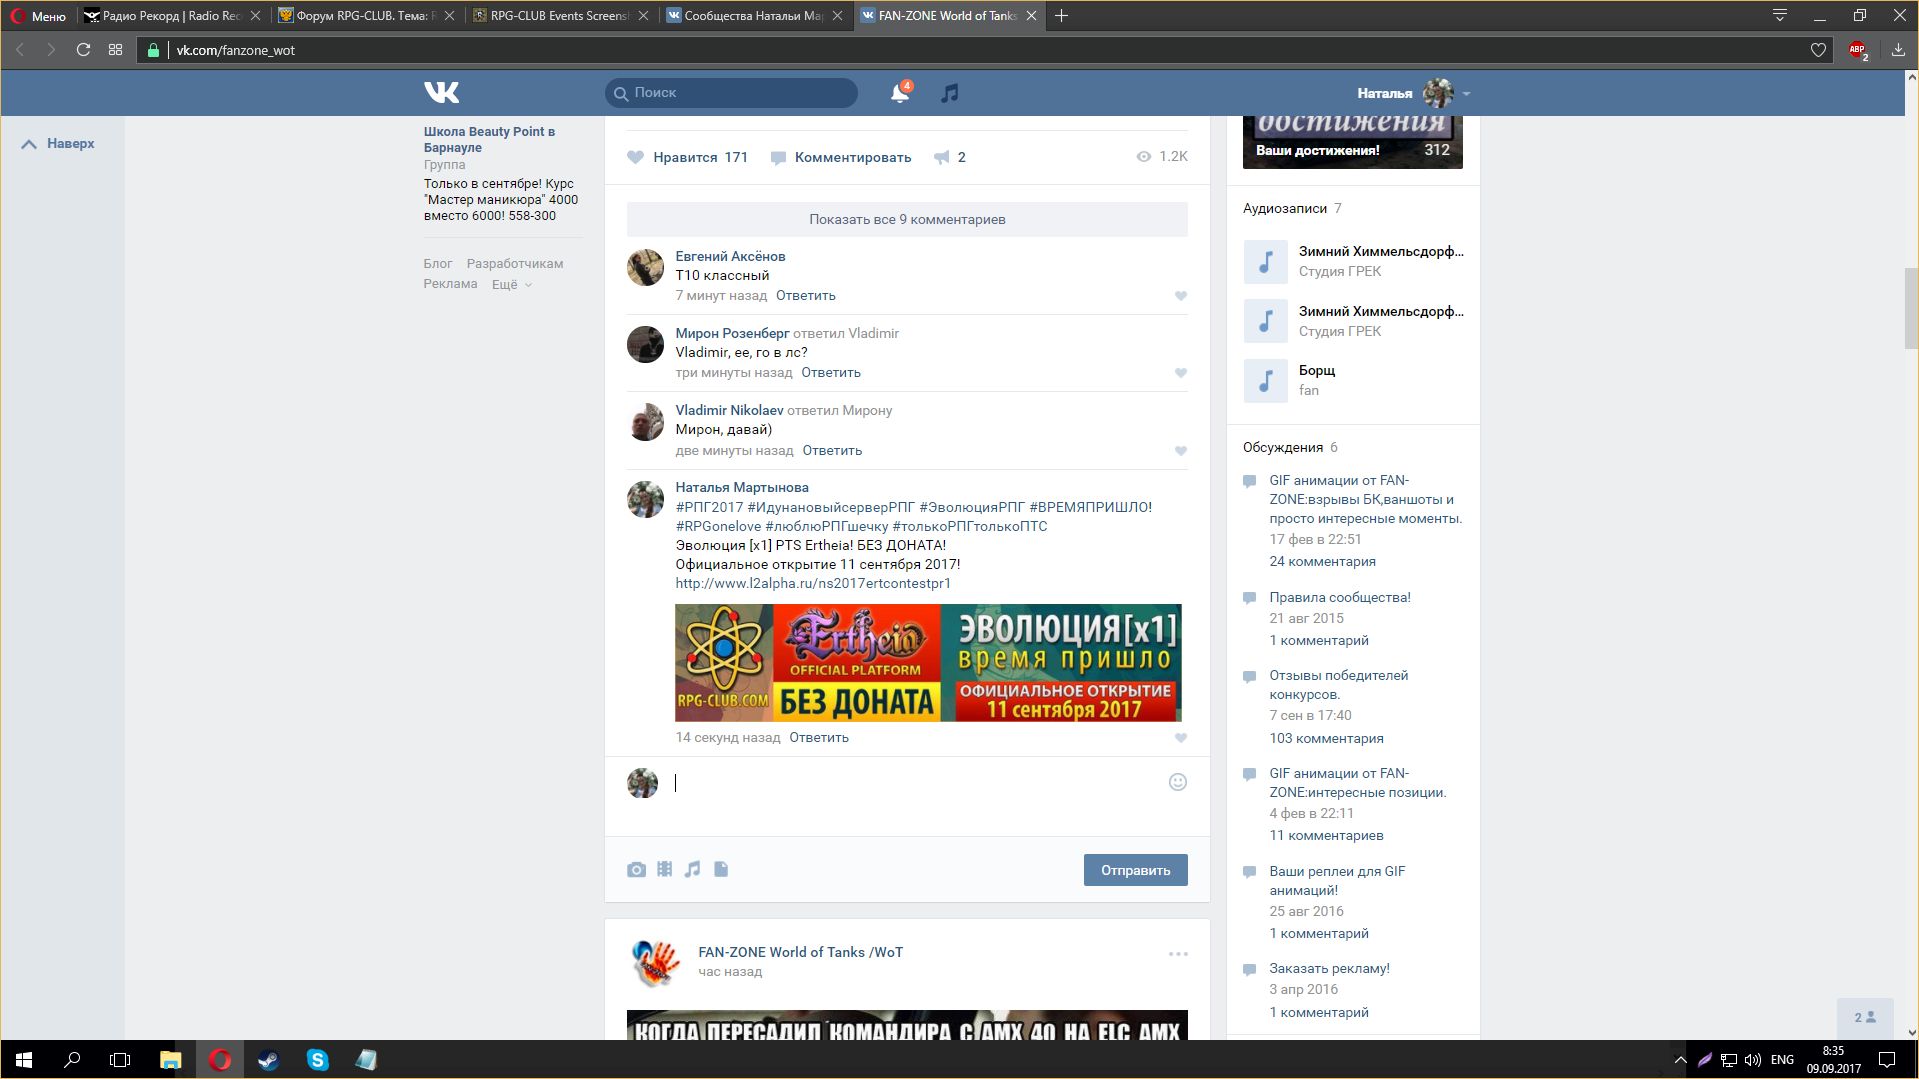Image resolution: width=1919 pixels, height=1079 pixels.
Task: Open Task View on taskbar
Action: click(120, 1060)
